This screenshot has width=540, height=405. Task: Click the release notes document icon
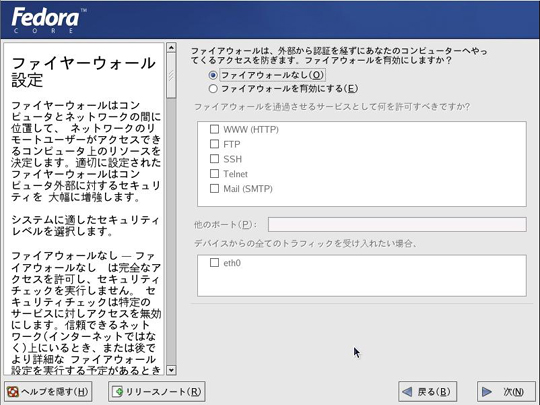click(117, 392)
